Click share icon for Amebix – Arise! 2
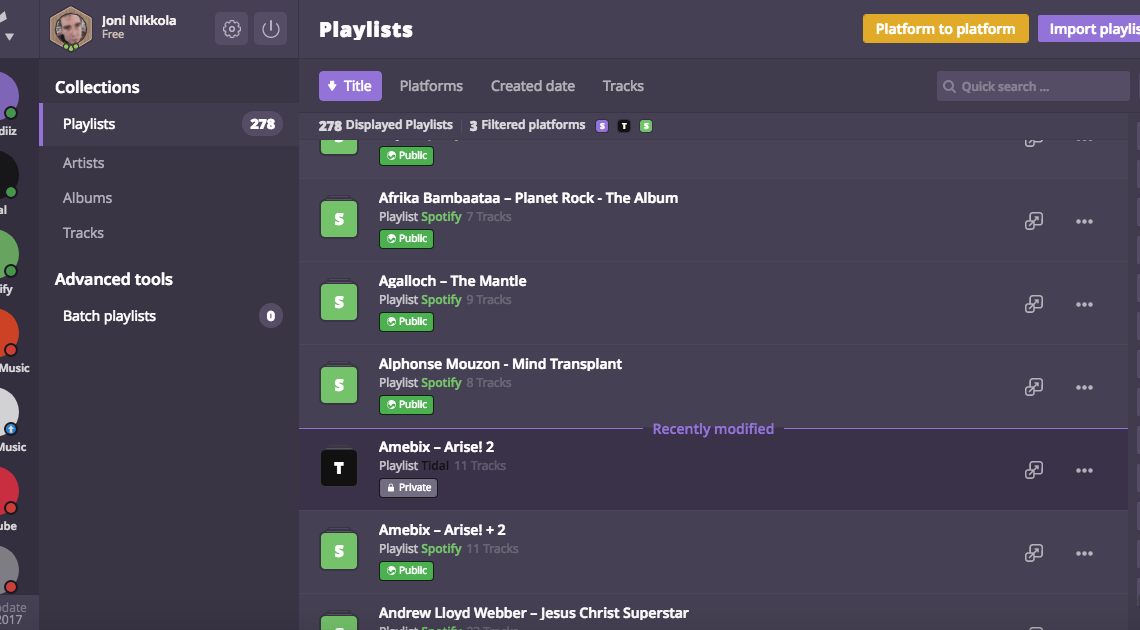Screen dimensions: 1140x630 tap(1034, 470)
